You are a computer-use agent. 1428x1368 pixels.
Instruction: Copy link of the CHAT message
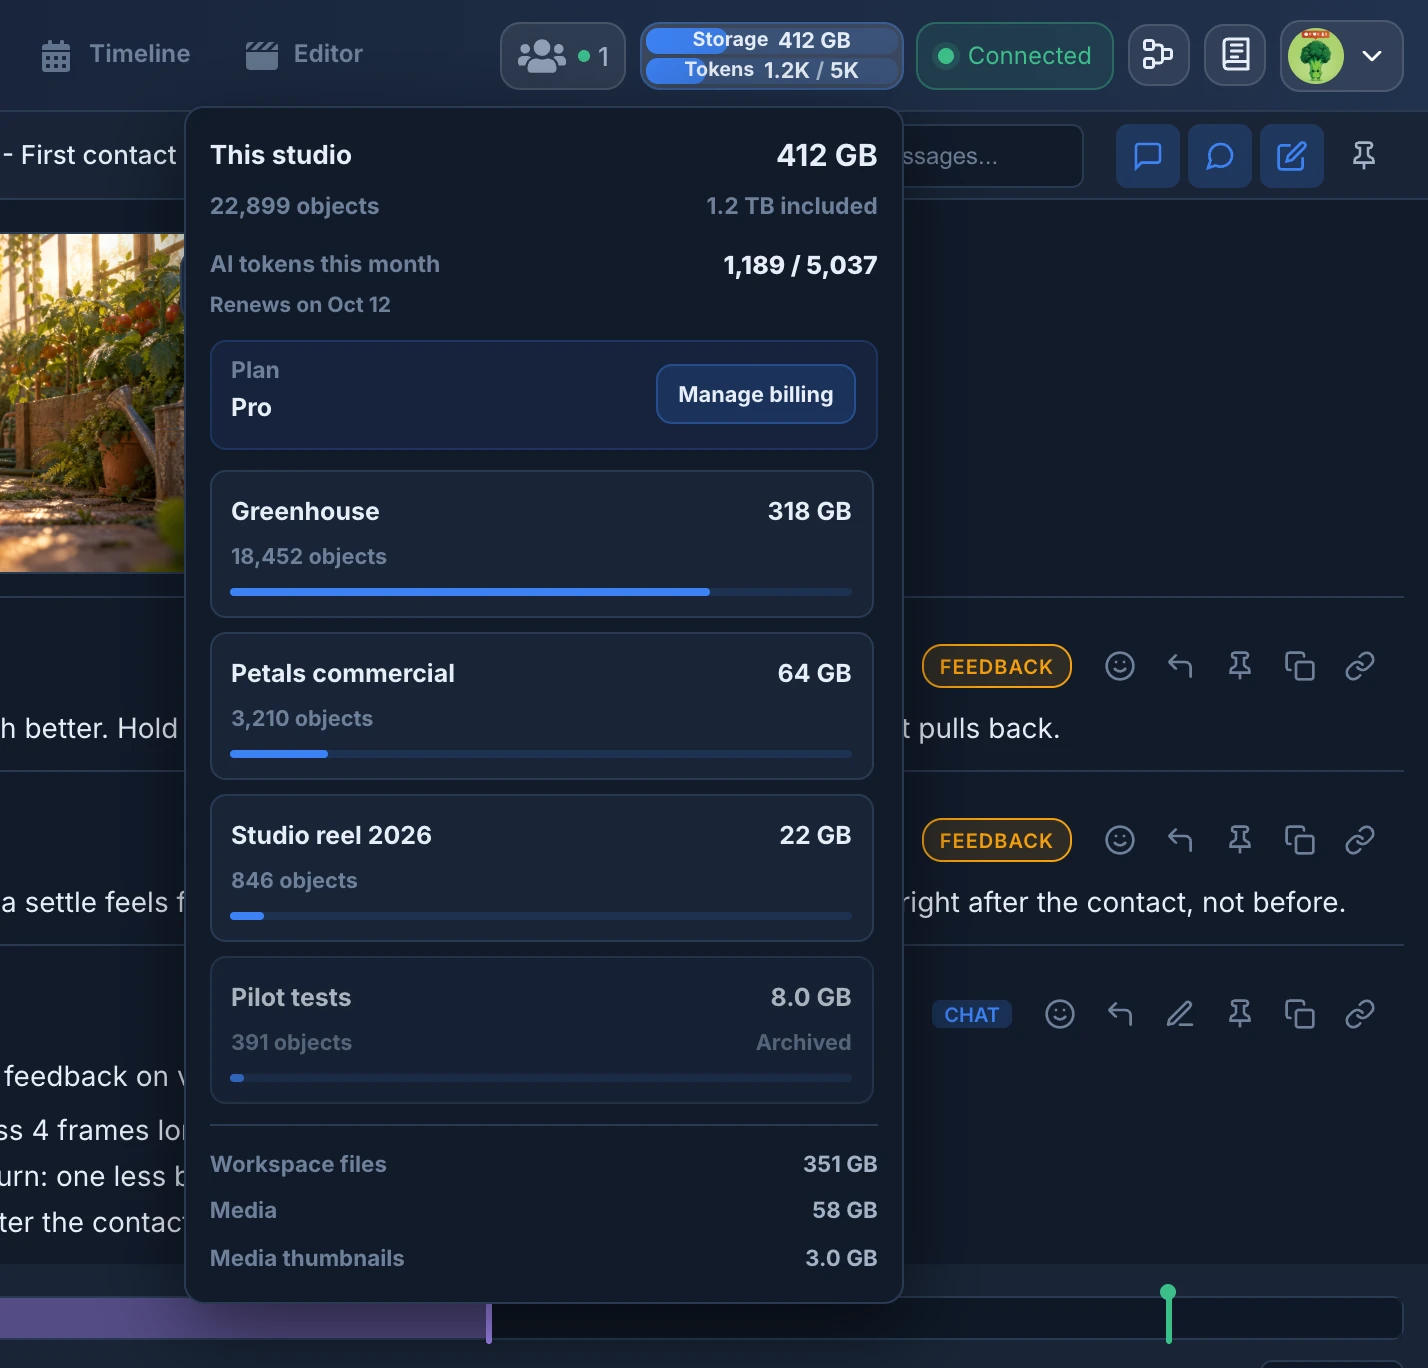click(x=1359, y=1014)
